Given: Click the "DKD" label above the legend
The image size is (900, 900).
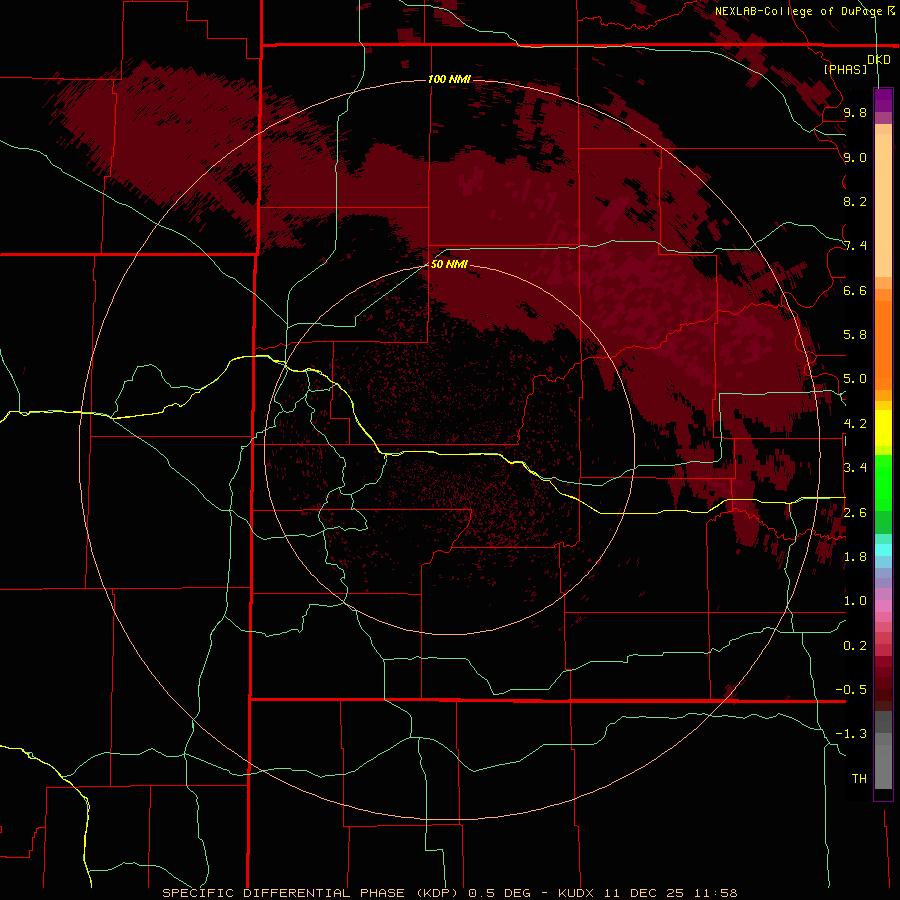Looking at the screenshot, I should (x=878, y=60).
